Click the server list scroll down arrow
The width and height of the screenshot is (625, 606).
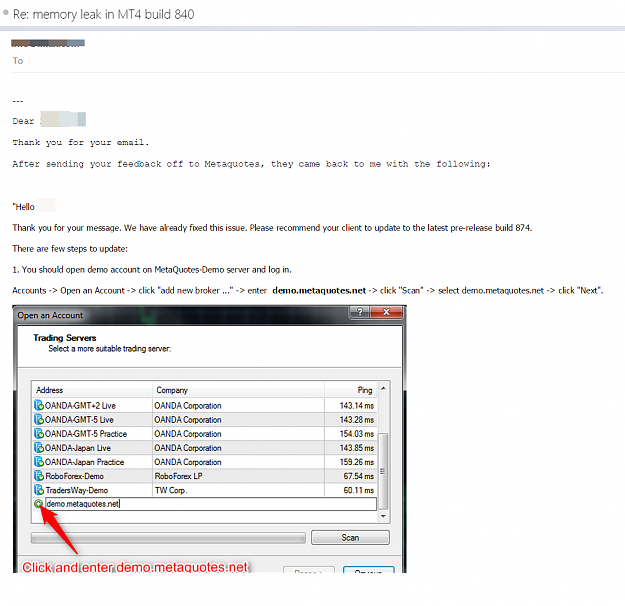(383, 516)
